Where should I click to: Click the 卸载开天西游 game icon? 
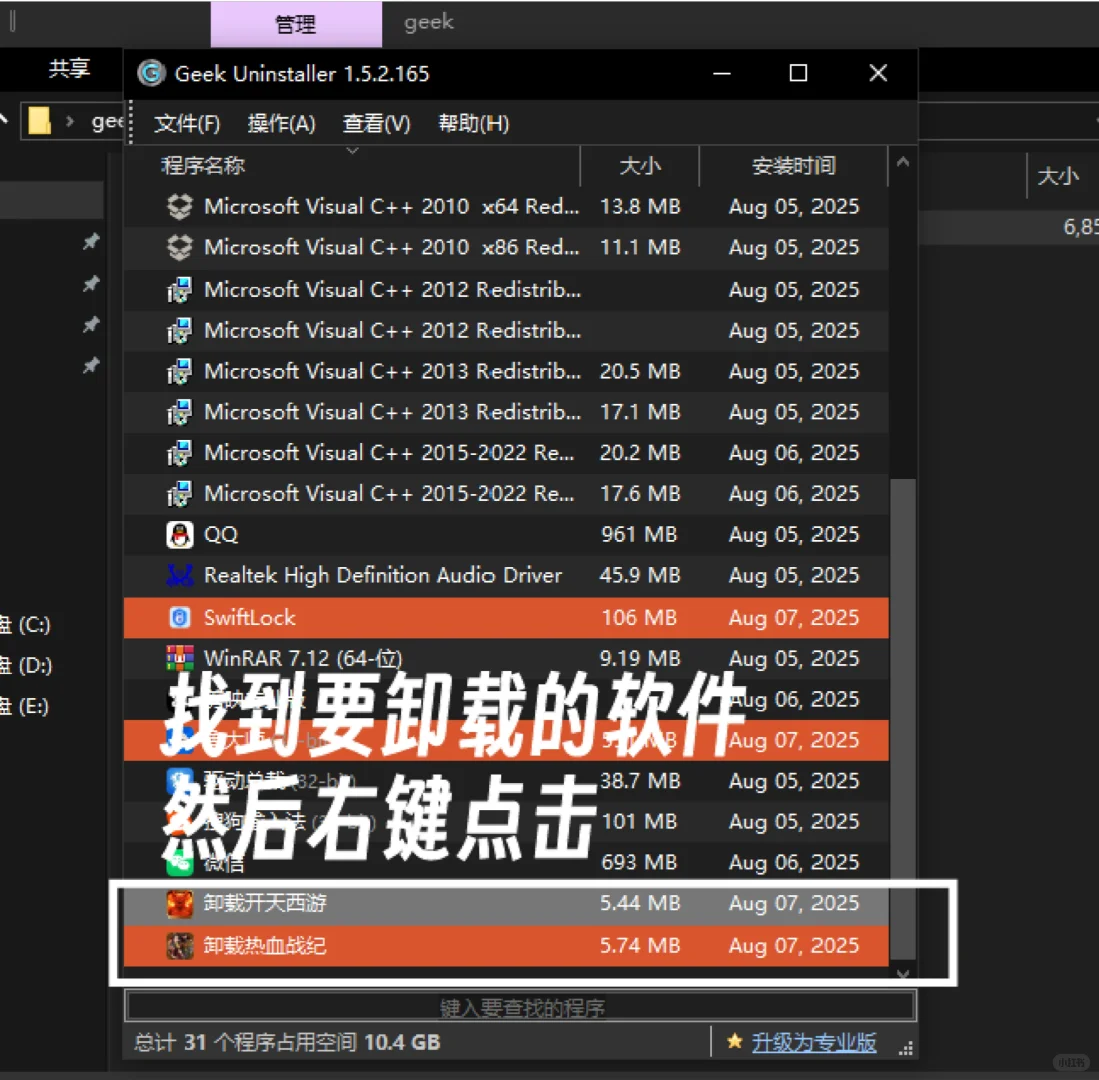[179, 904]
